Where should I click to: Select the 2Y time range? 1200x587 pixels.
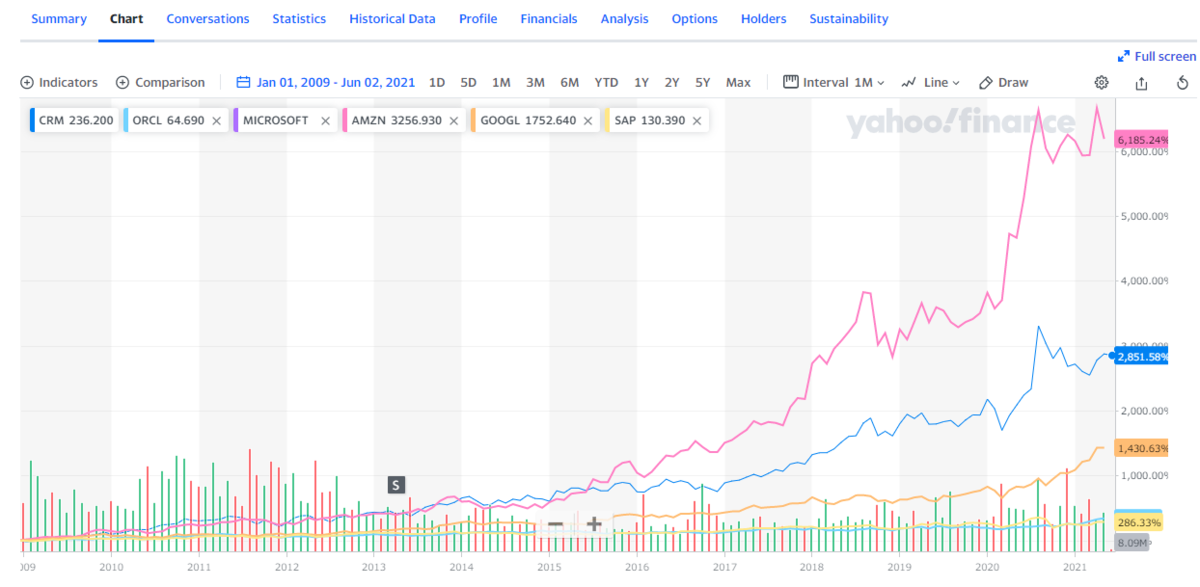(672, 83)
